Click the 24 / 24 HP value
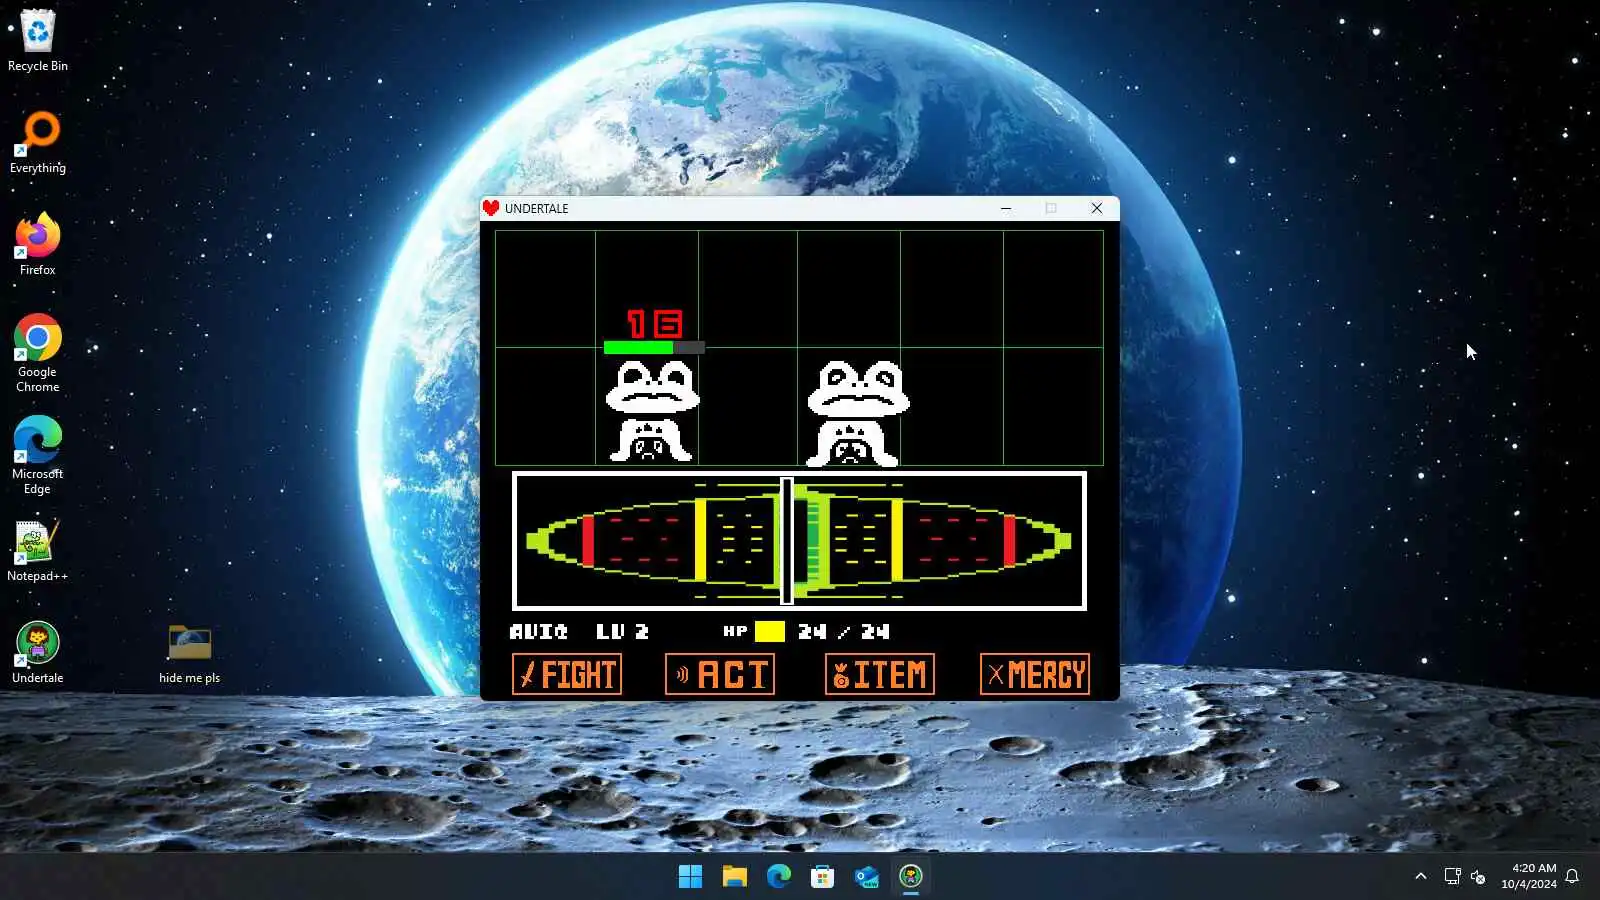The height and width of the screenshot is (900, 1600). (844, 632)
